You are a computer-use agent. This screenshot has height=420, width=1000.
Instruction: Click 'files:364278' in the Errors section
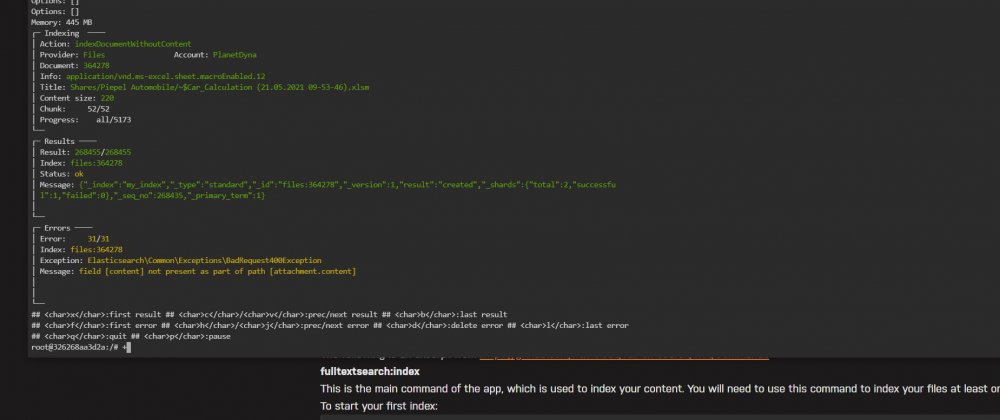click(96, 250)
